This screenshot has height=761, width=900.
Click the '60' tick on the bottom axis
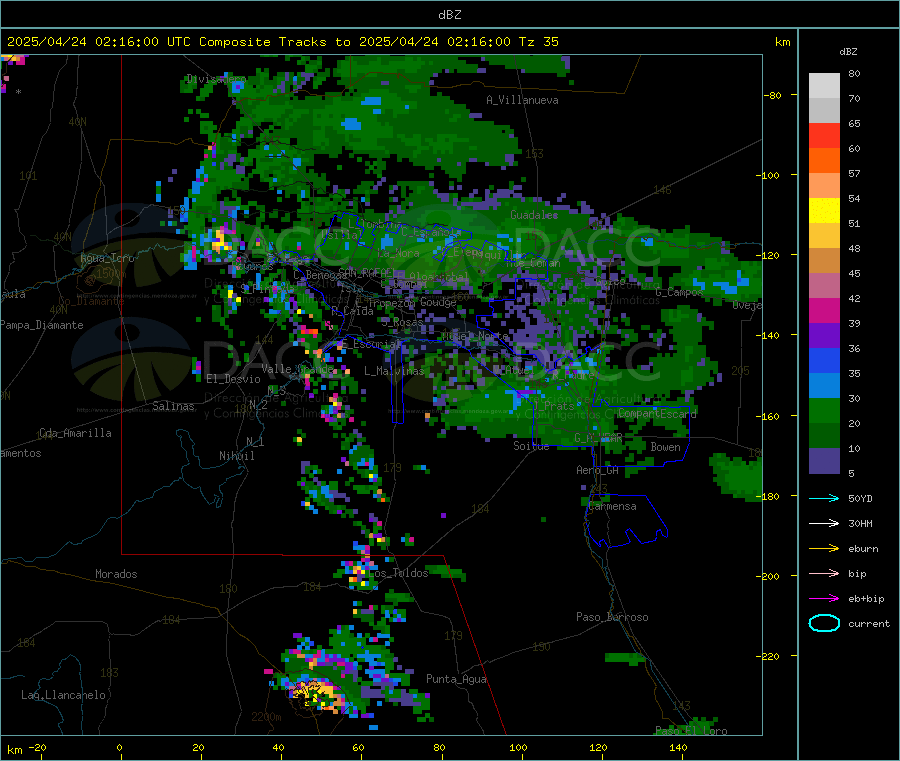pyautogui.click(x=358, y=747)
